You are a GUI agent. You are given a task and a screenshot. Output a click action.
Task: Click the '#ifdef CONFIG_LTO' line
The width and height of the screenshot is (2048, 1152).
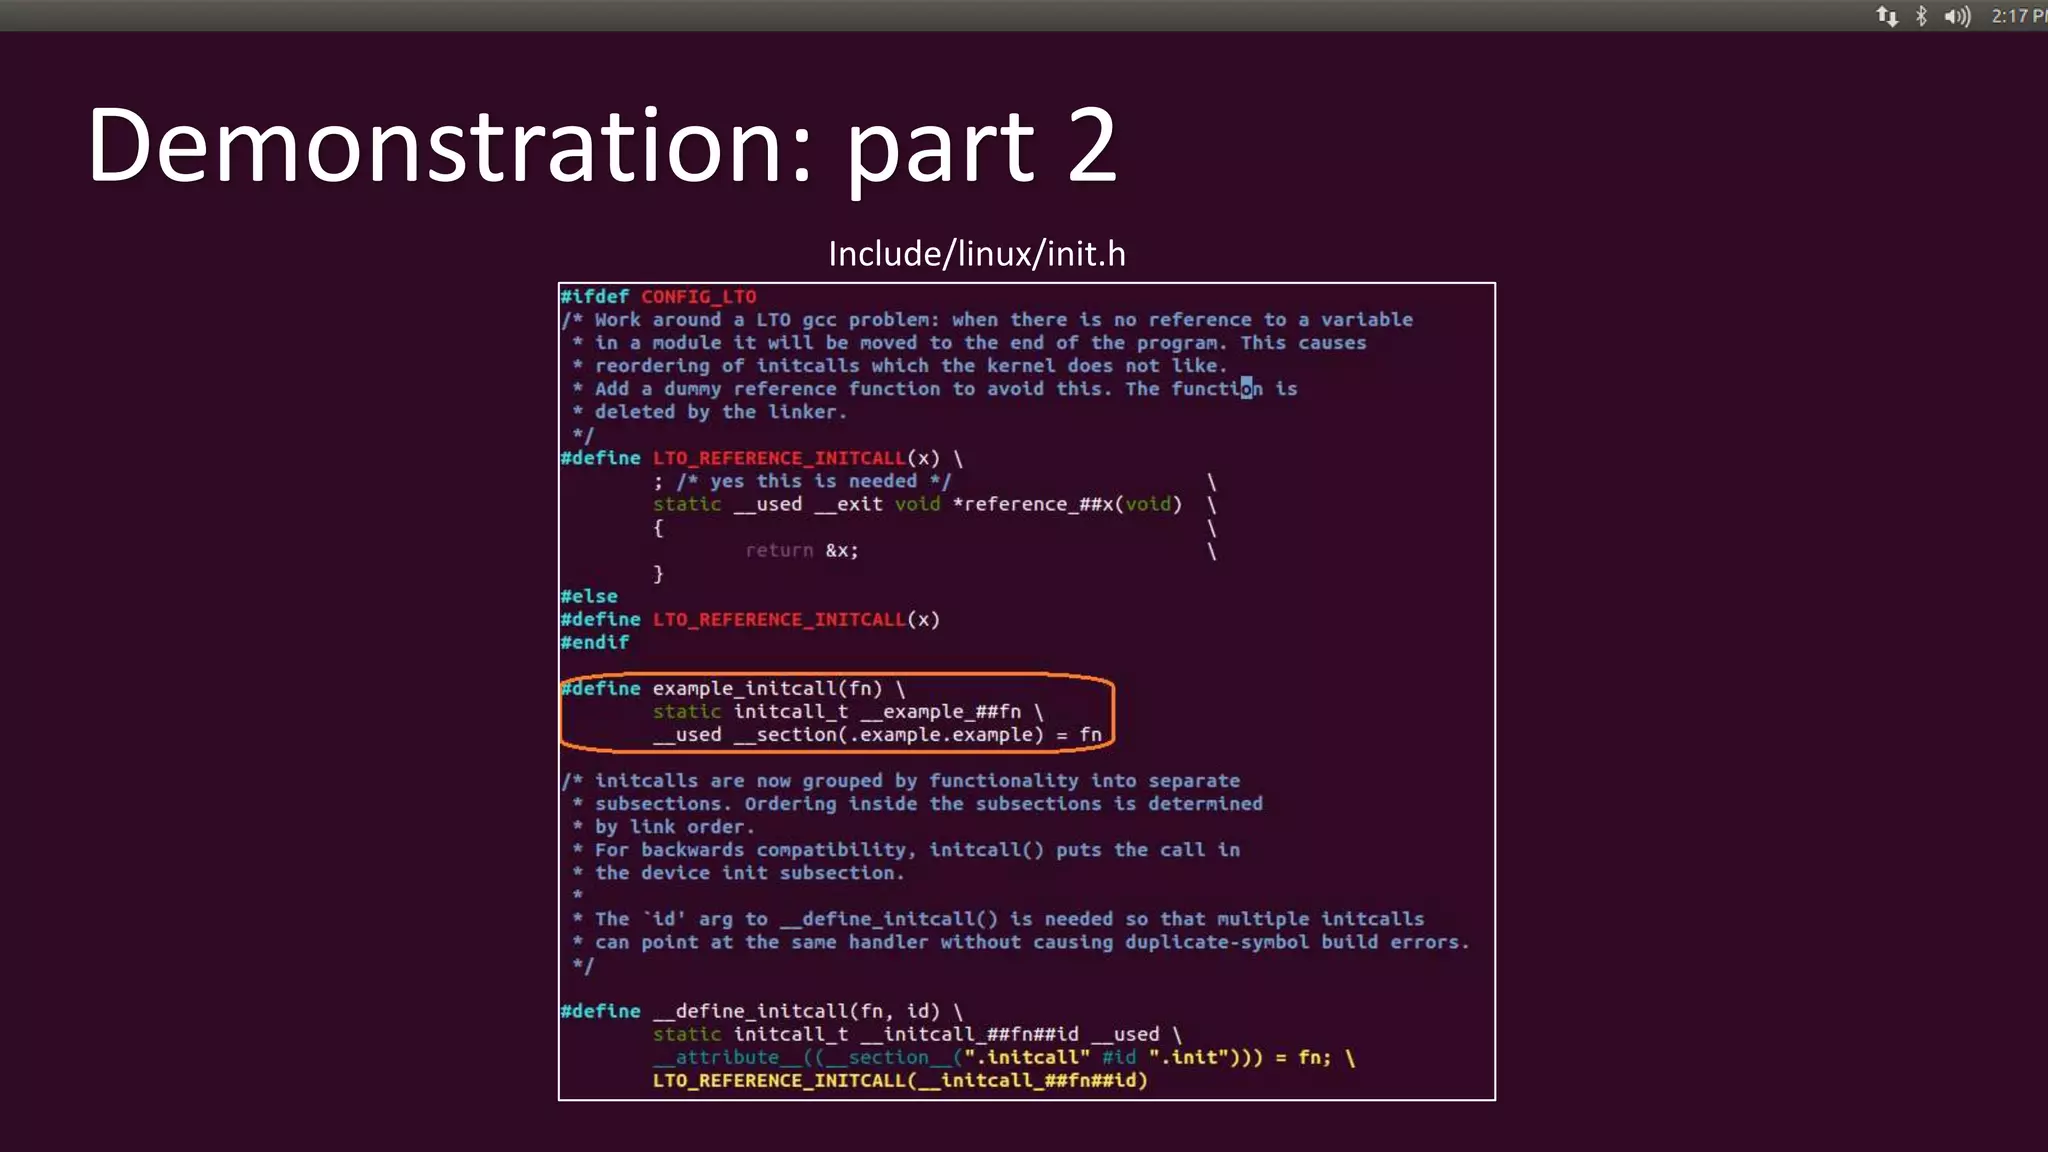coord(658,296)
